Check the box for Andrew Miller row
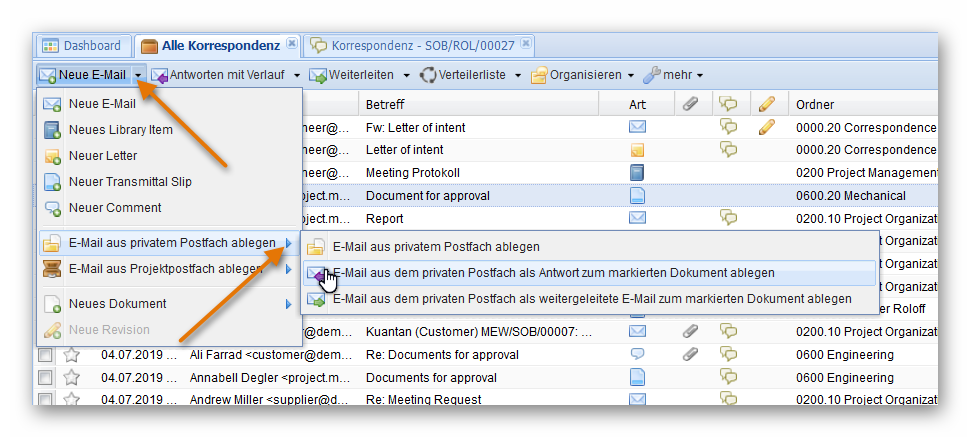Screen dimensions: 970x437 pyautogui.click(x=45, y=400)
